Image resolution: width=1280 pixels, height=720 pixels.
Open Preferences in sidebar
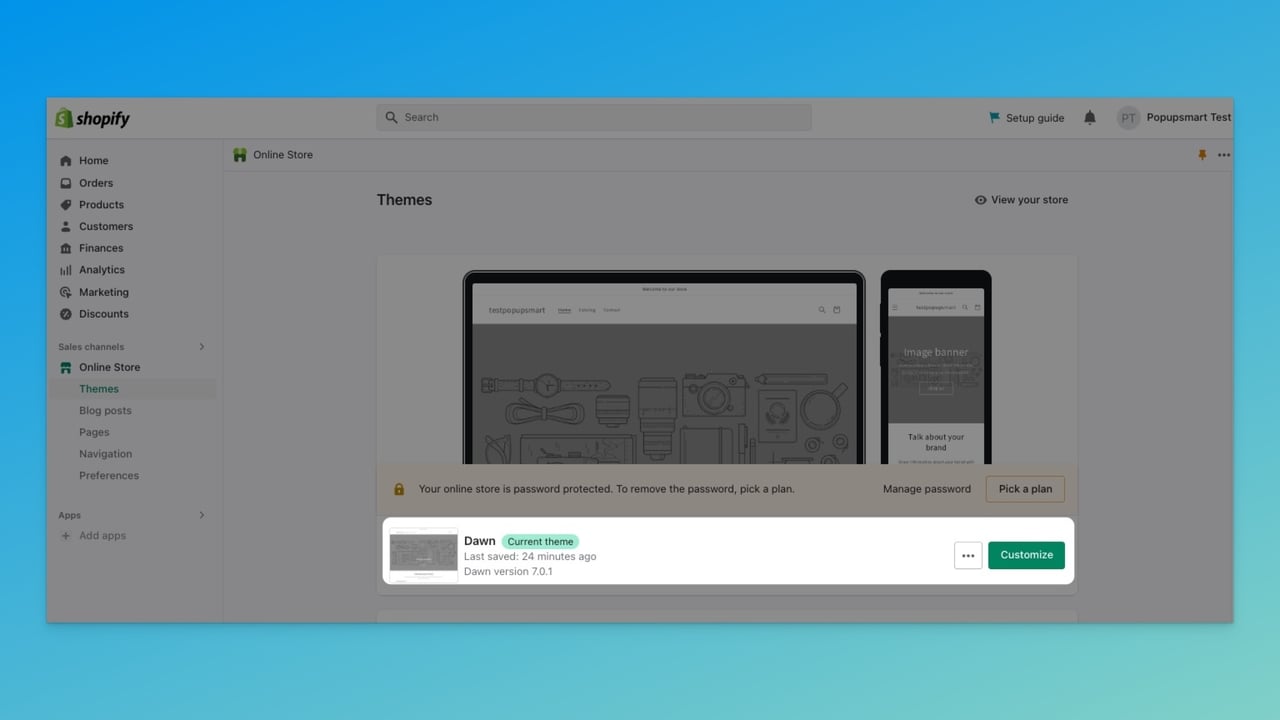click(109, 475)
